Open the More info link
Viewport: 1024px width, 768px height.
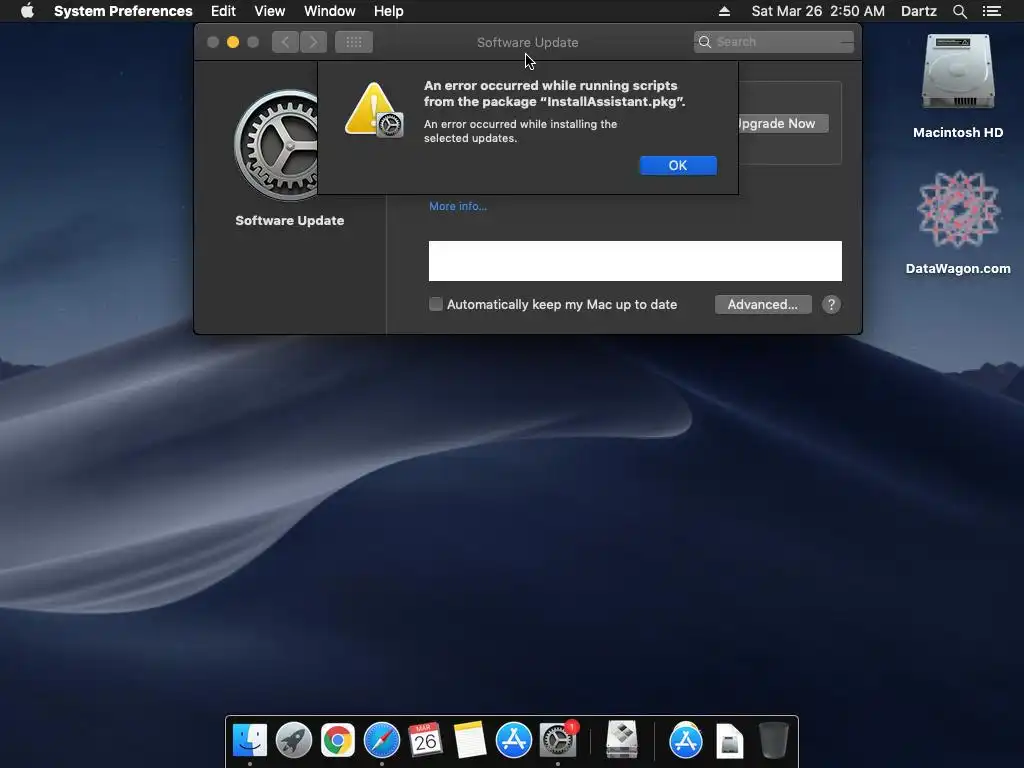tap(458, 206)
